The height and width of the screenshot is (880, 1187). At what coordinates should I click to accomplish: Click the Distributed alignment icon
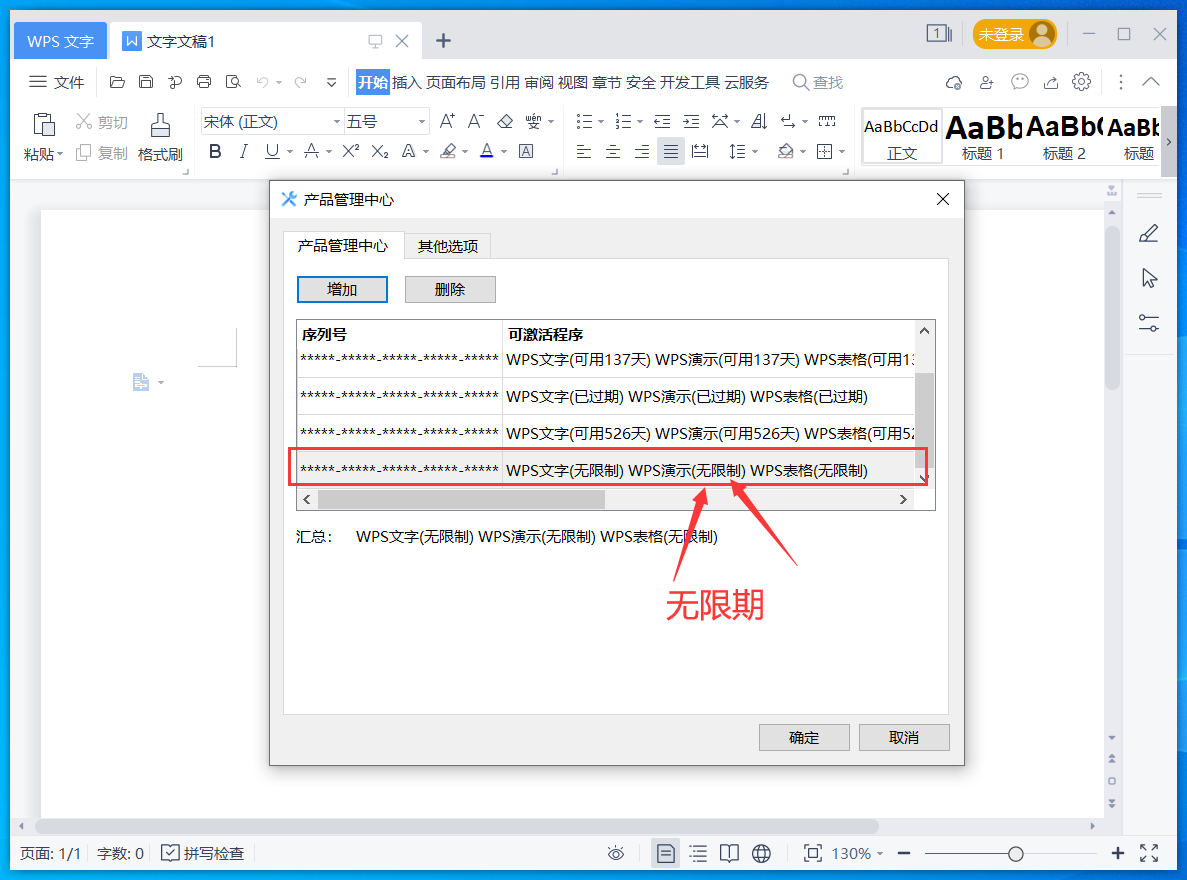tap(700, 151)
